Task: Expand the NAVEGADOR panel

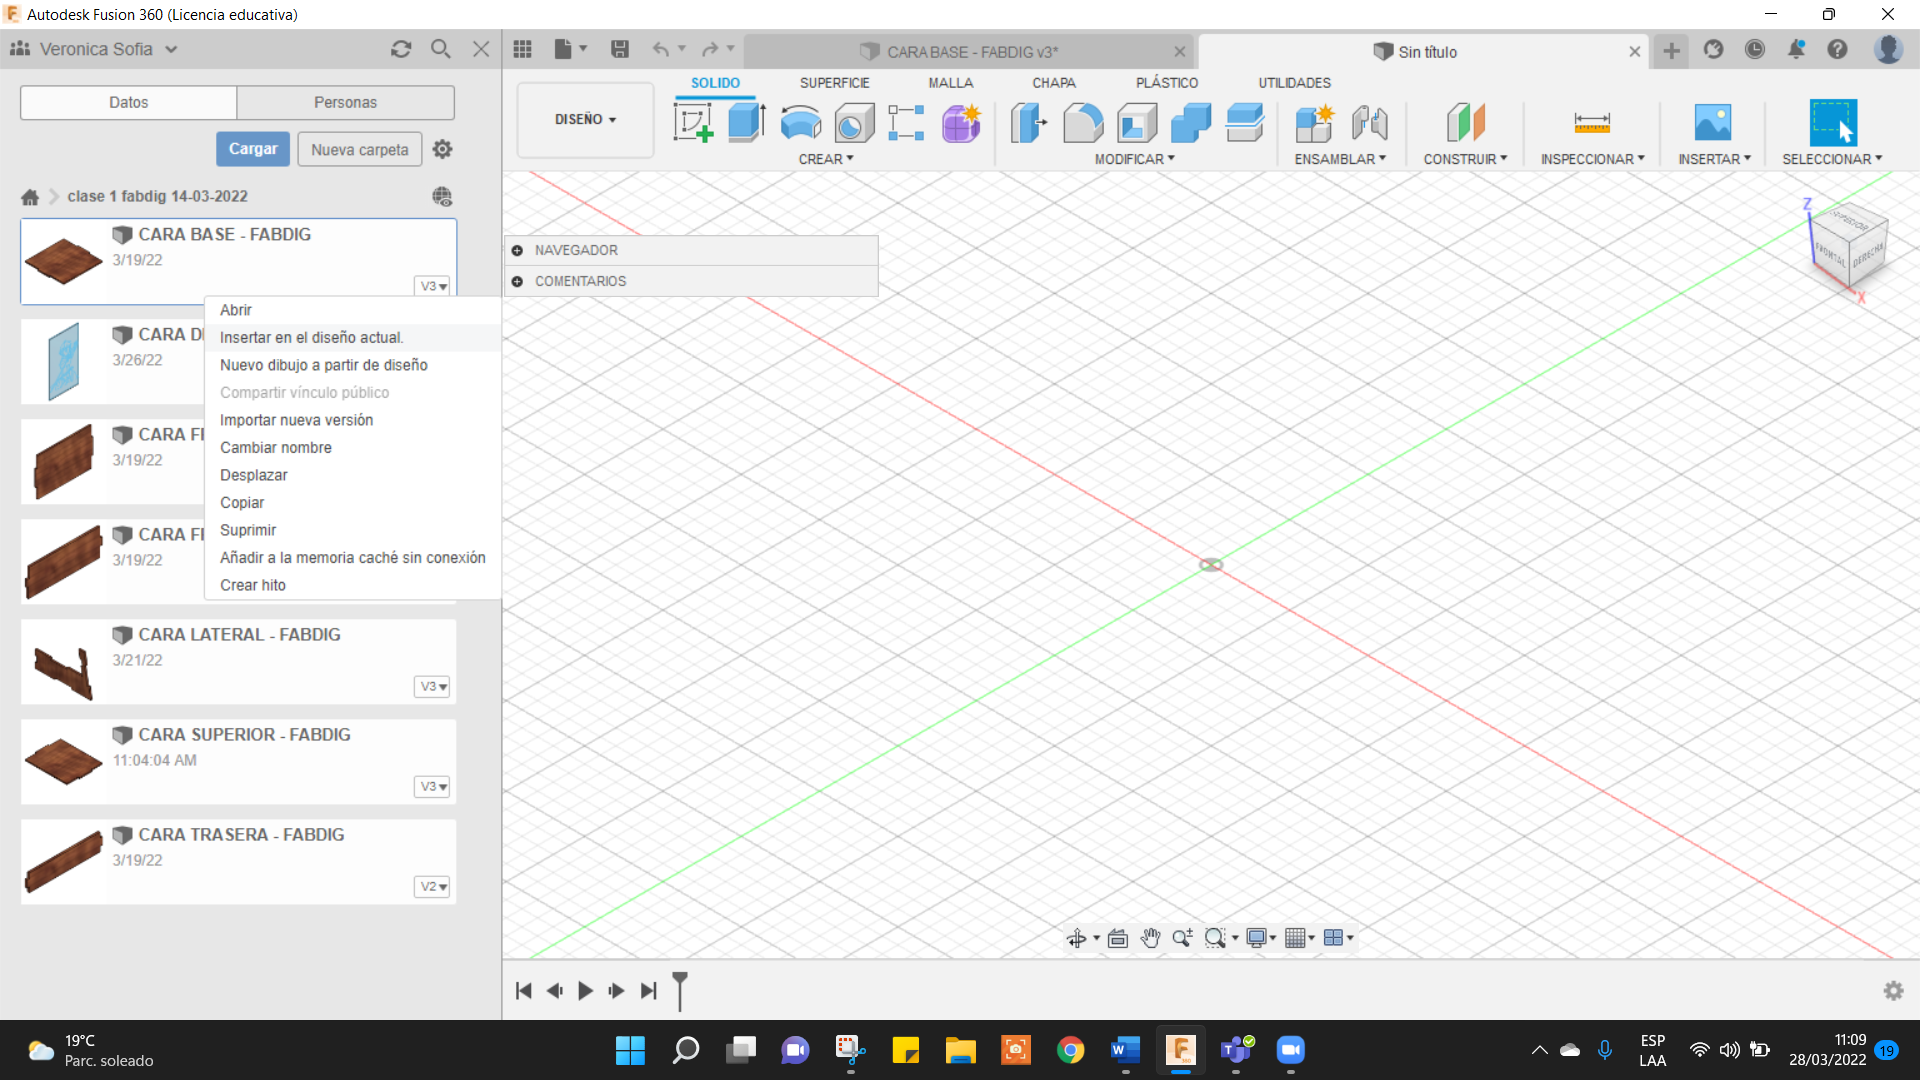Action: click(517, 250)
